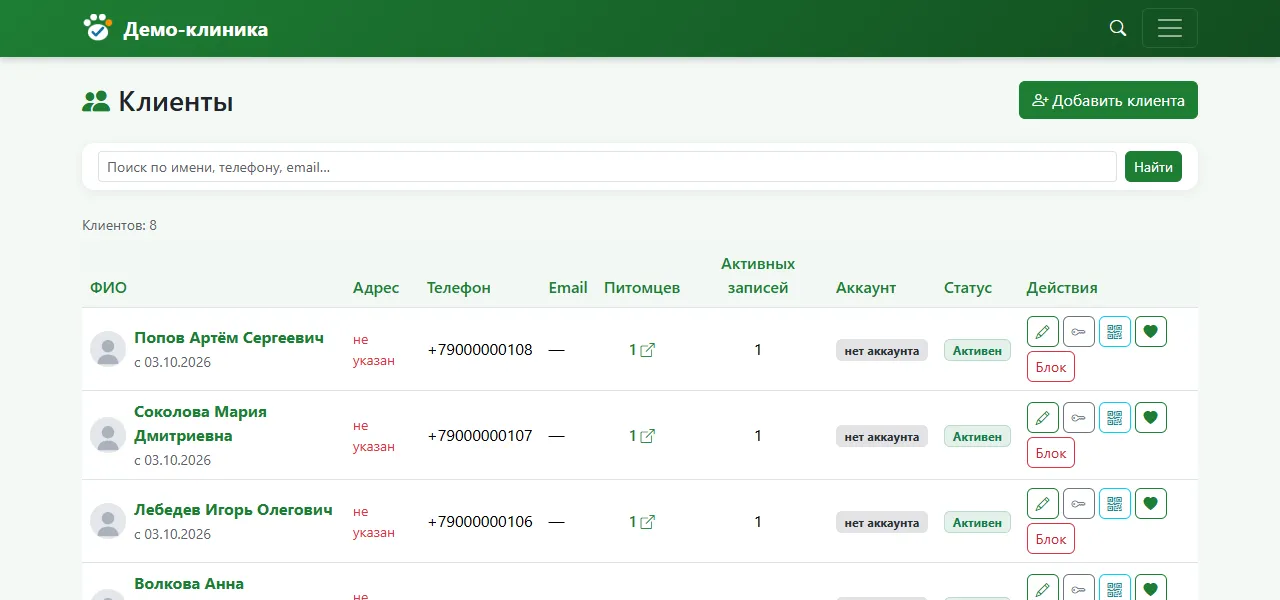Click нет аккаунта badge for Соколова
The height and width of the screenshot is (600, 1280).
(882, 436)
